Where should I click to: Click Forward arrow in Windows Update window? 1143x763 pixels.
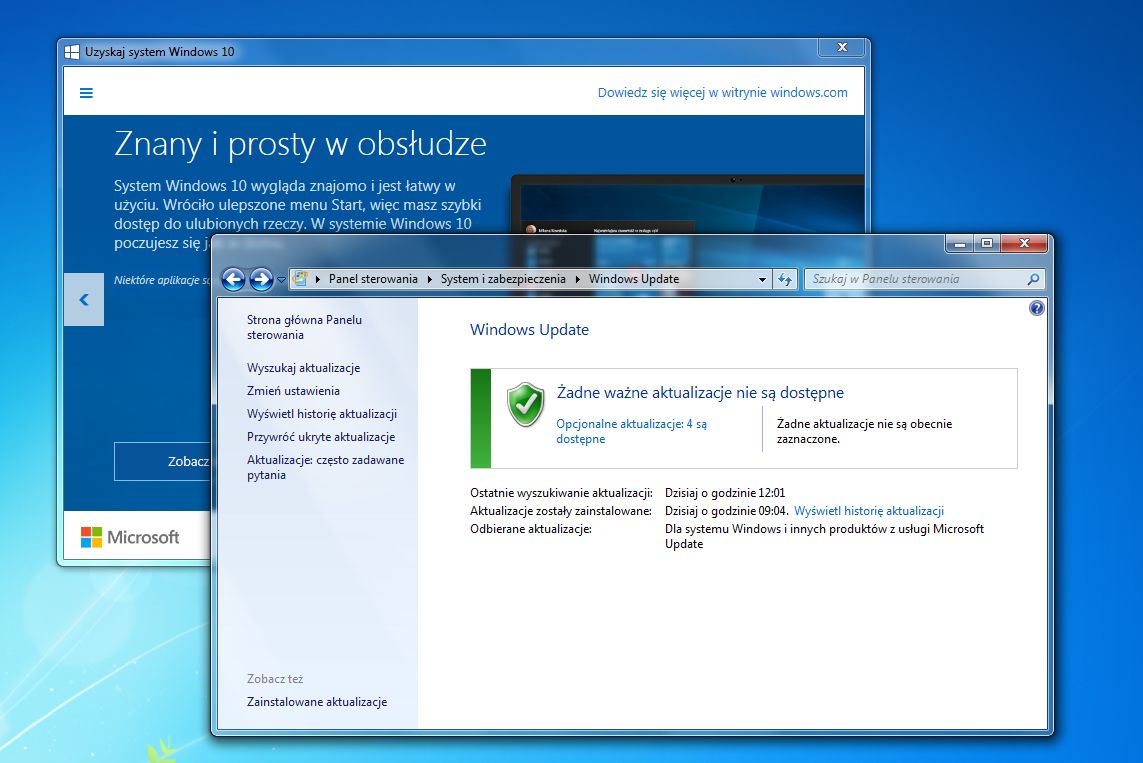pyautogui.click(x=261, y=279)
